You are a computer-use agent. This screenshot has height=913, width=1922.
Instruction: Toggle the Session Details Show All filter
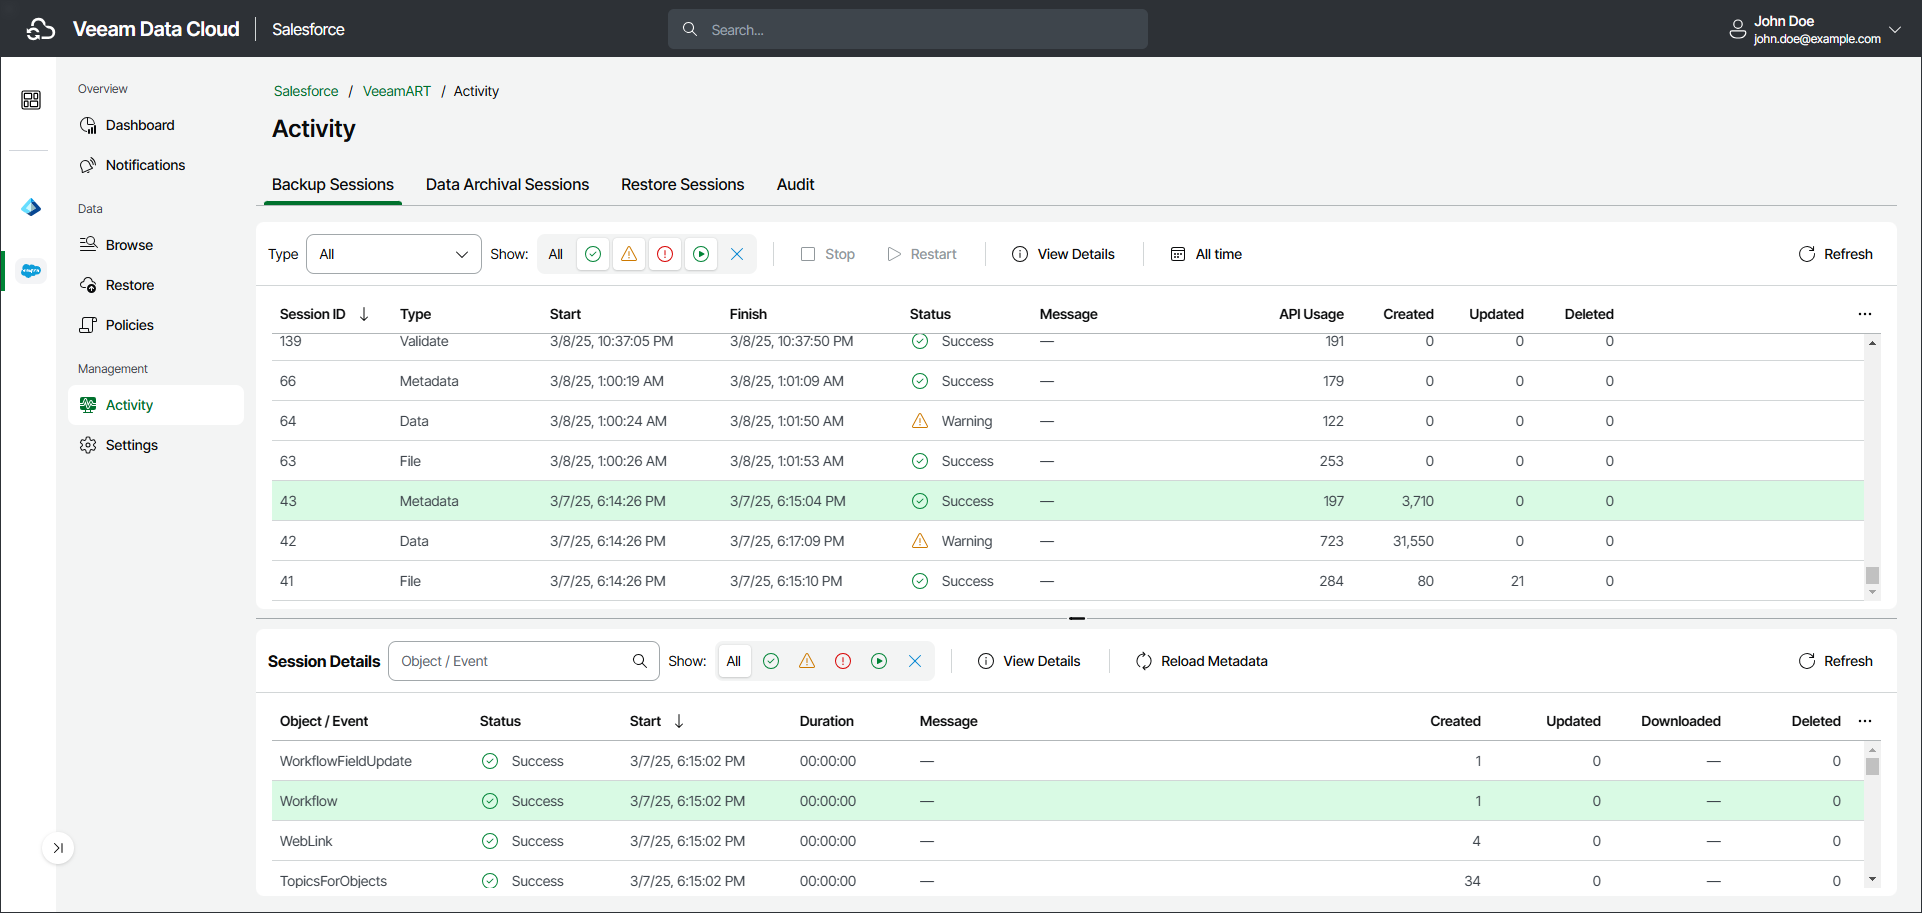(734, 661)
